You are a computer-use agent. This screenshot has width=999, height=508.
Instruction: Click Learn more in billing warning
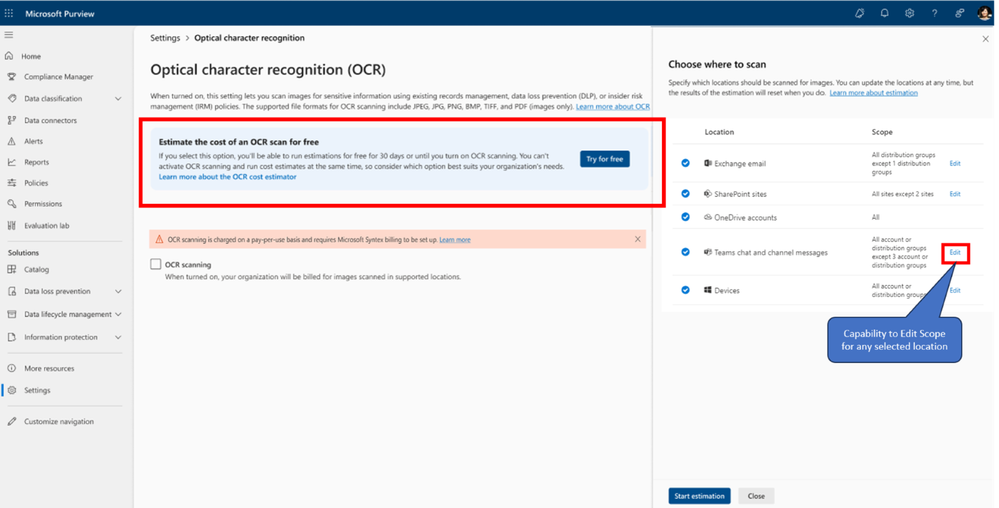pos(455,240)
